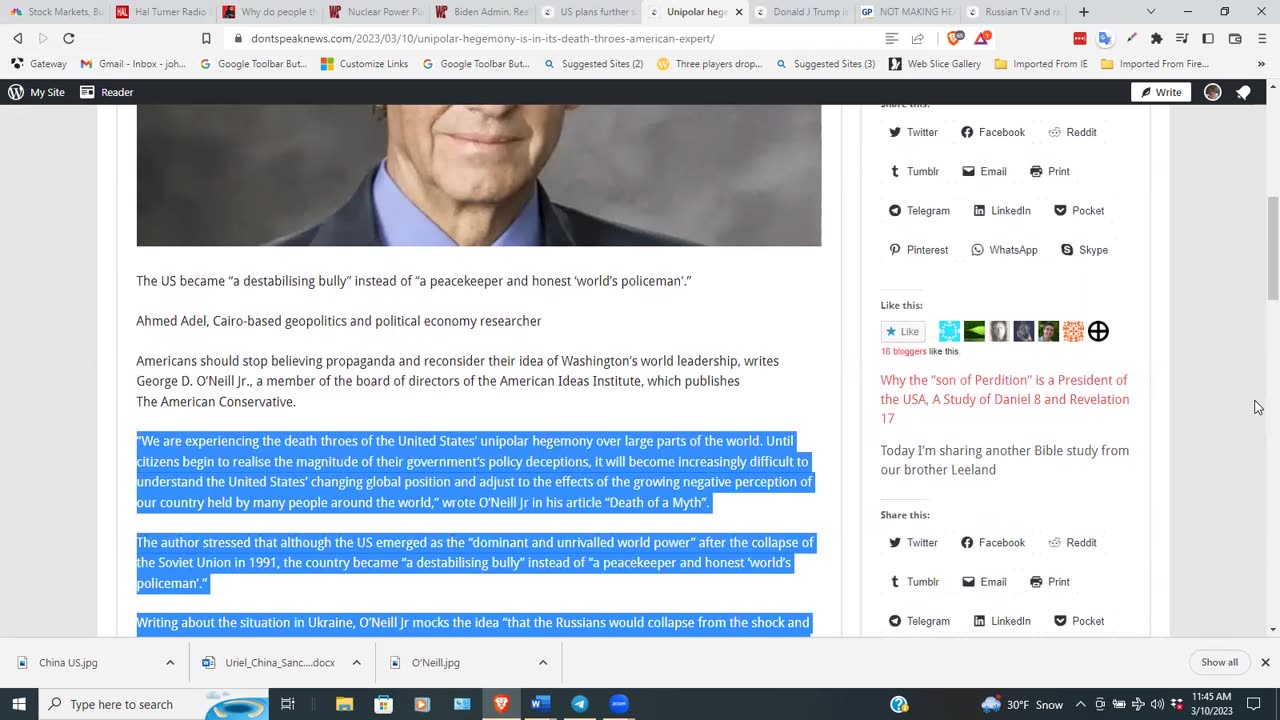This screenshot has height=720, width=1280.
Task: Expand options for the China US.jpg download
Action: tap(170, 663)
